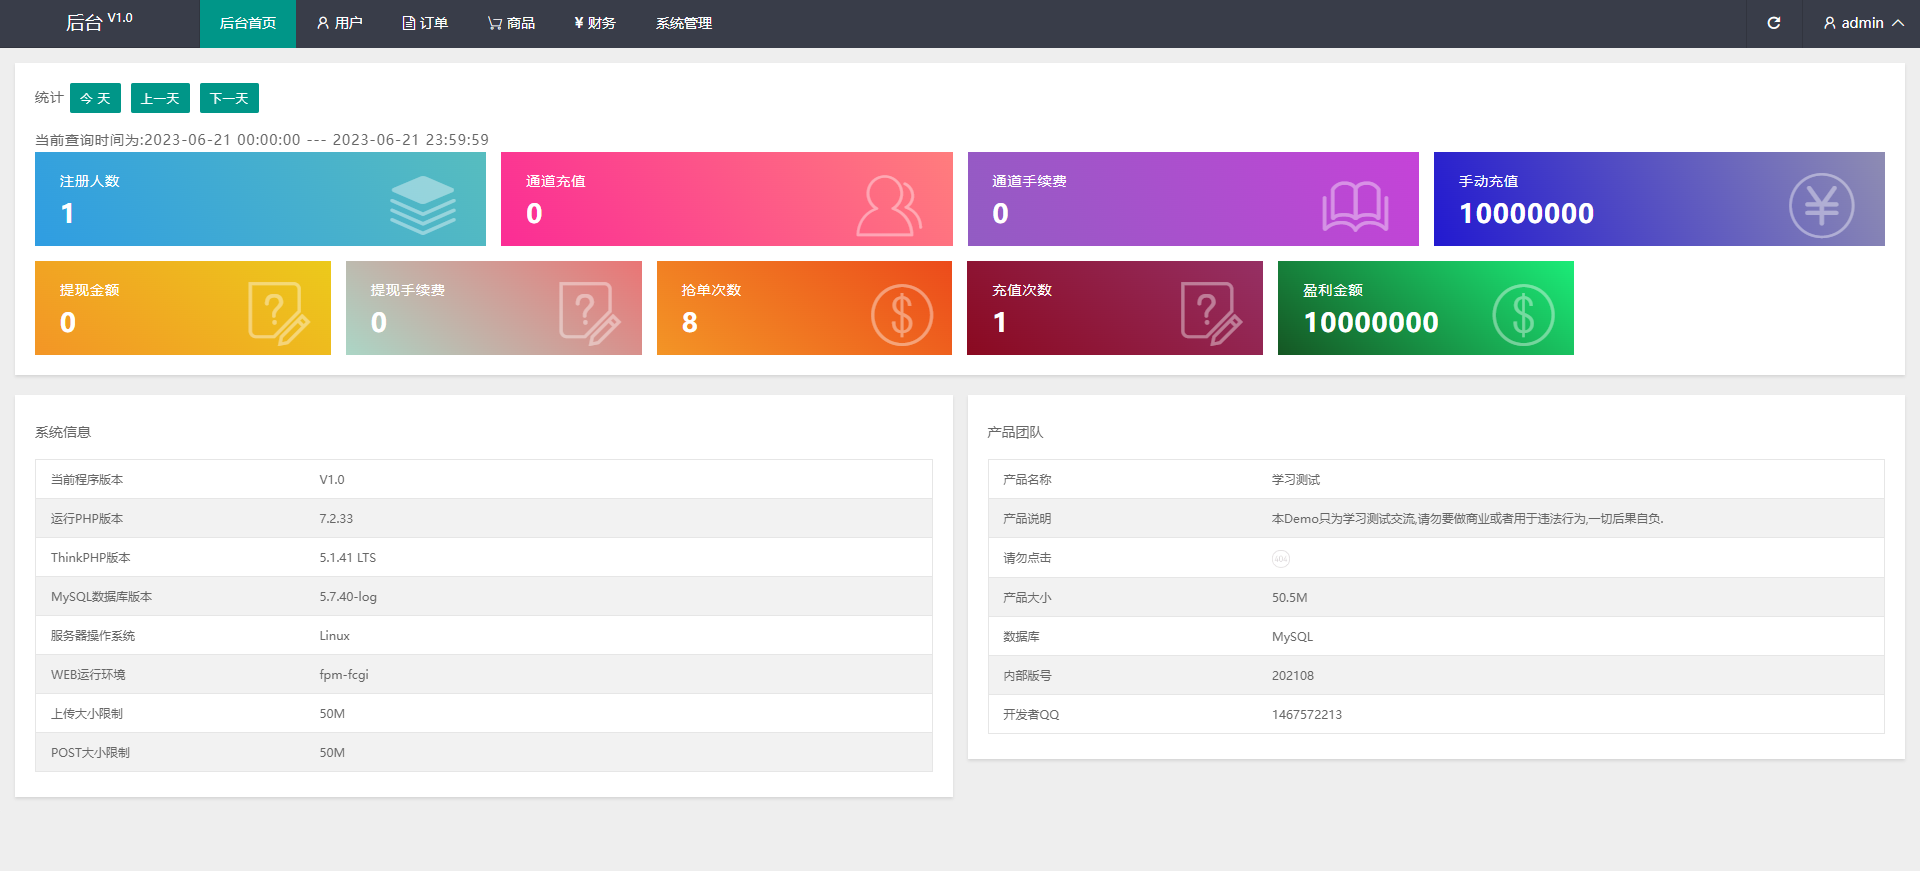Open the 订单 menu item

pos(425,23)
